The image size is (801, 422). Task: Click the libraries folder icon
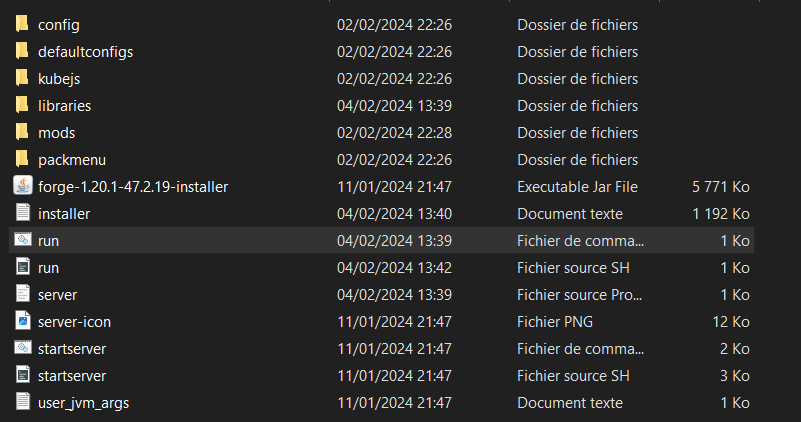(22, 105)
